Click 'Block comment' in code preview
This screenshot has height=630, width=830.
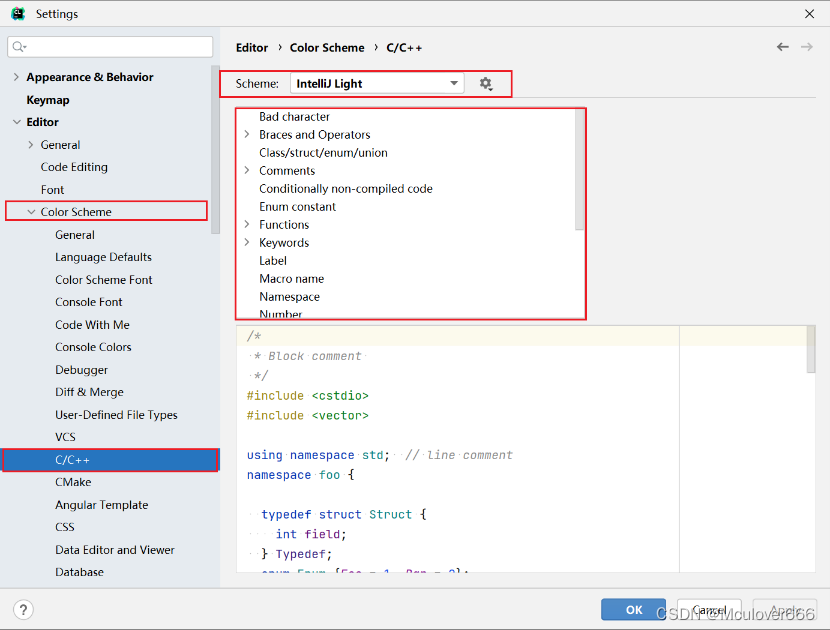[x=314, y=356]
